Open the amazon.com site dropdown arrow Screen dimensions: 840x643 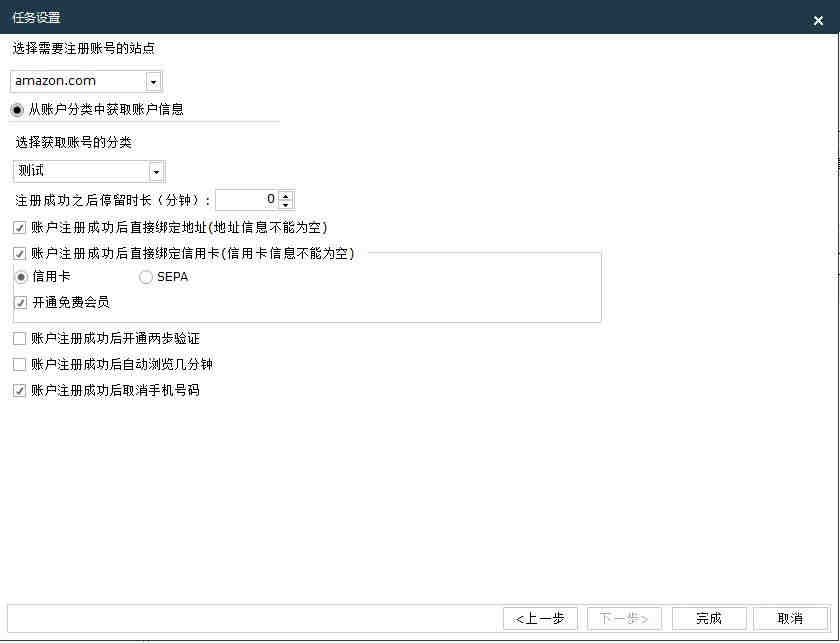pos(153,81)
